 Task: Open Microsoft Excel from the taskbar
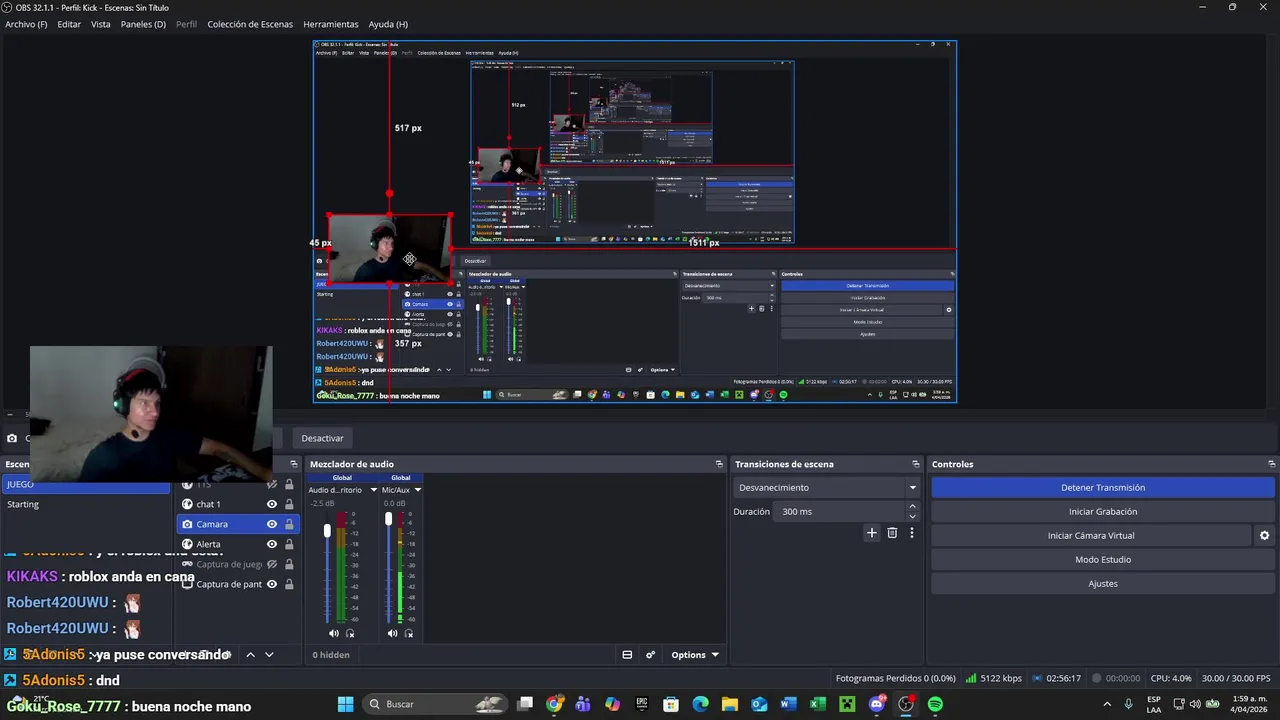(818, 704)
